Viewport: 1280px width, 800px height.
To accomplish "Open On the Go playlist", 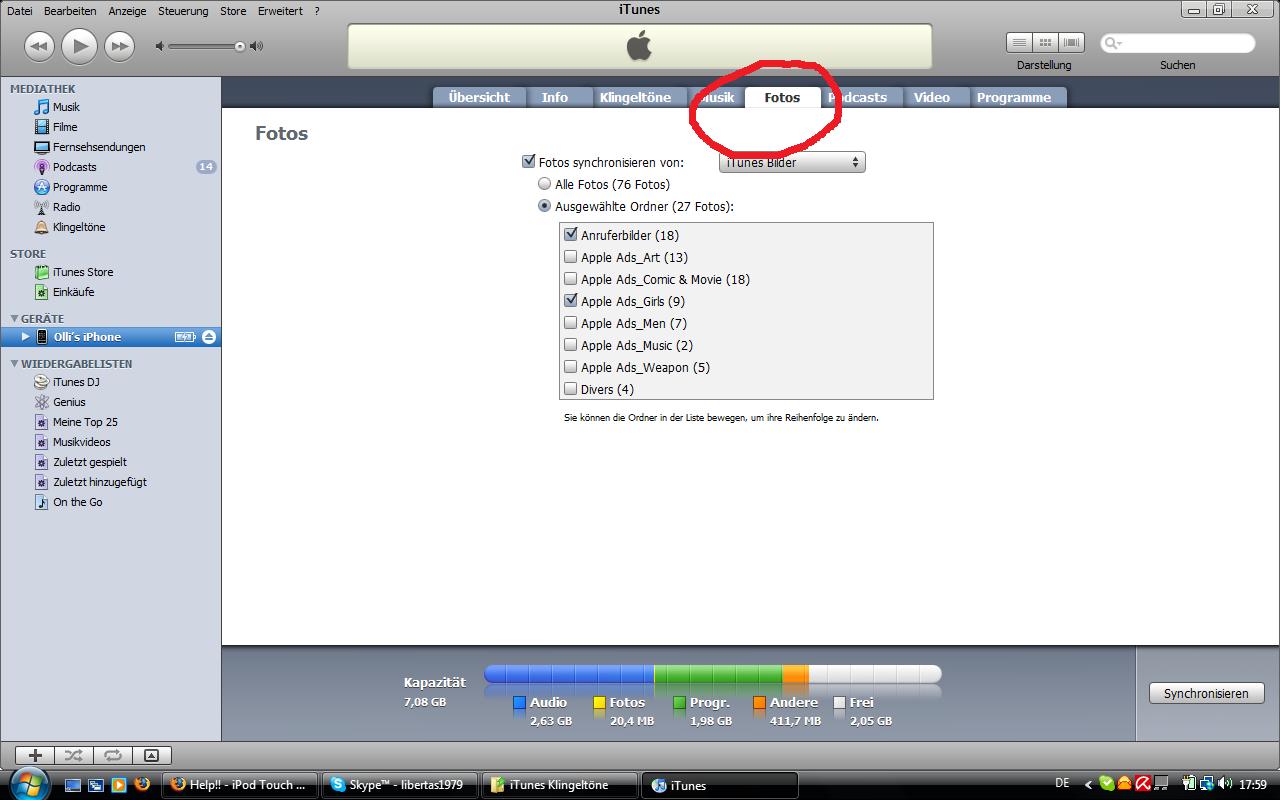I will click(x=77, y=502).
